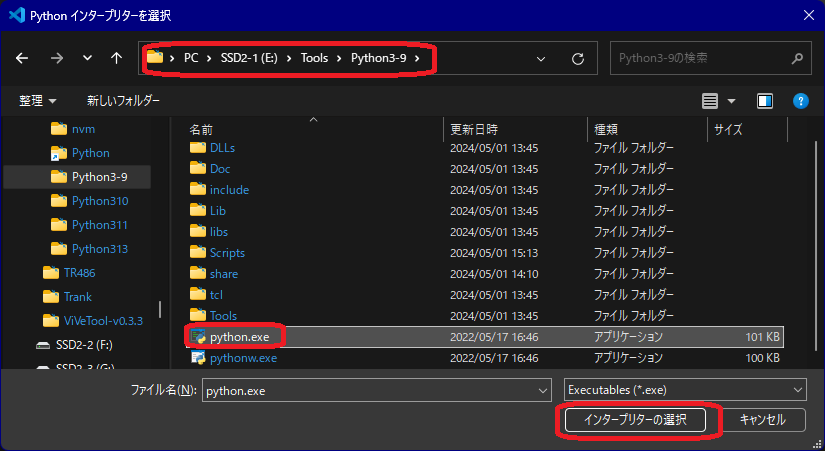
Task: Click the share folder icon
Action: click(198, 274)
